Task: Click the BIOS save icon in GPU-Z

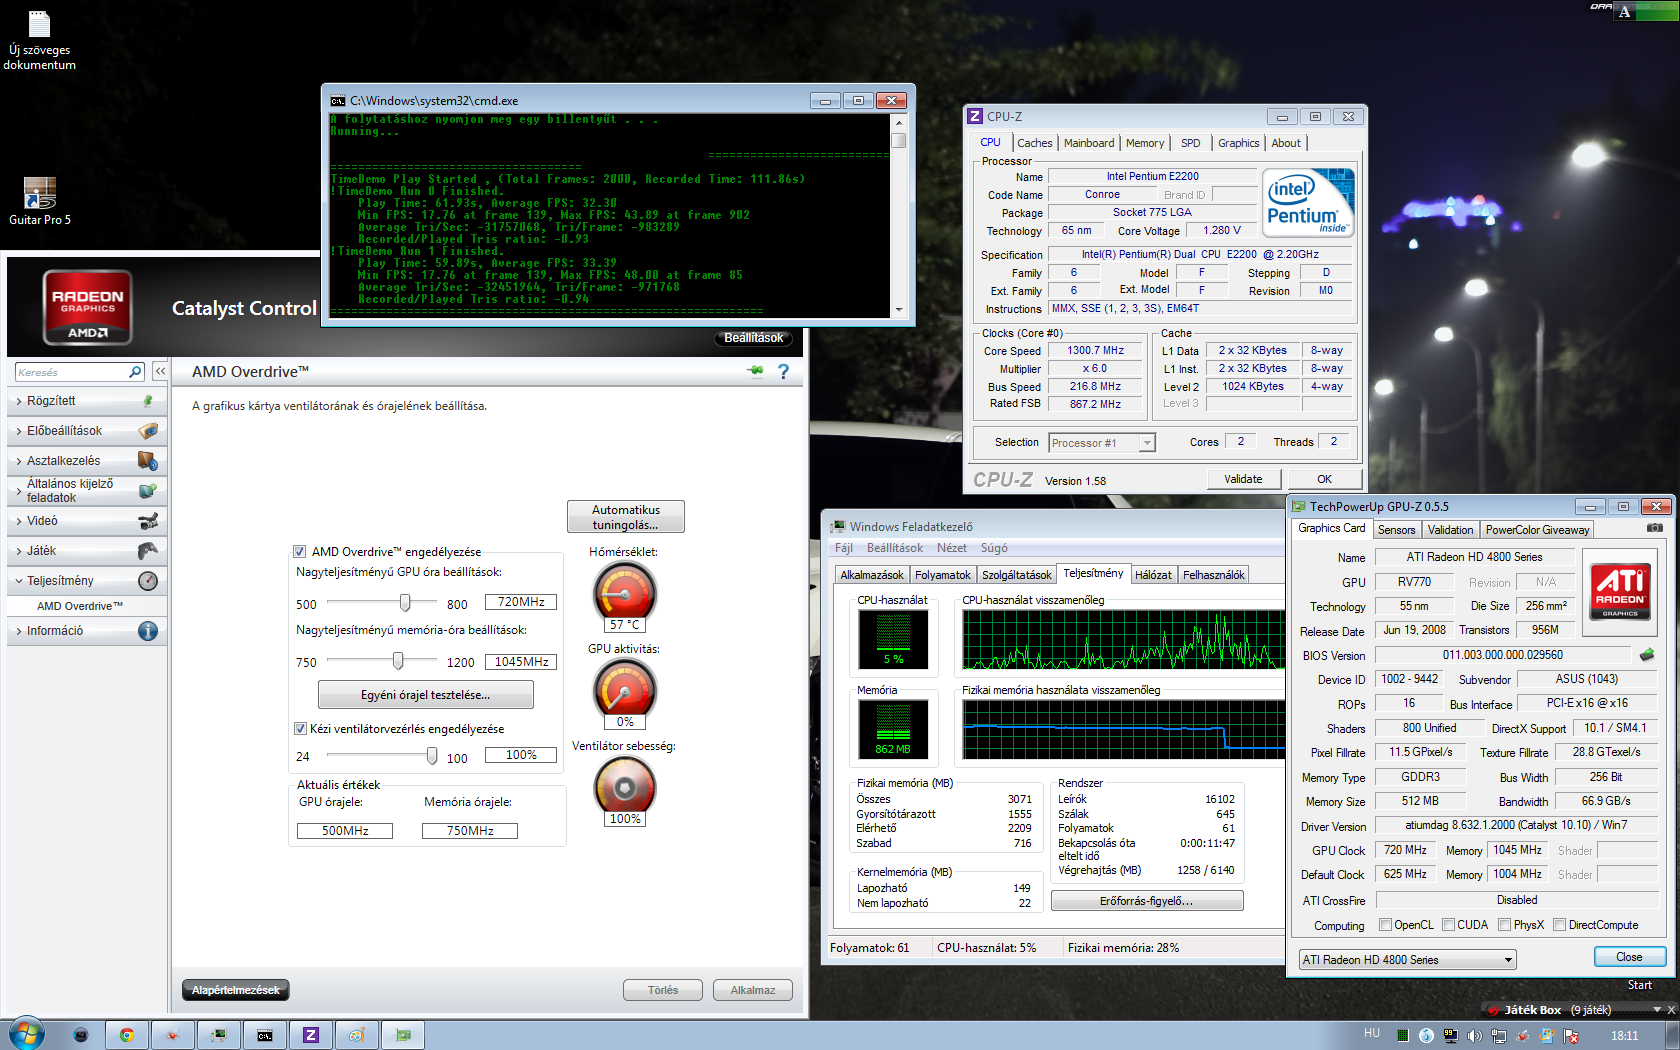Action: 1647,655
